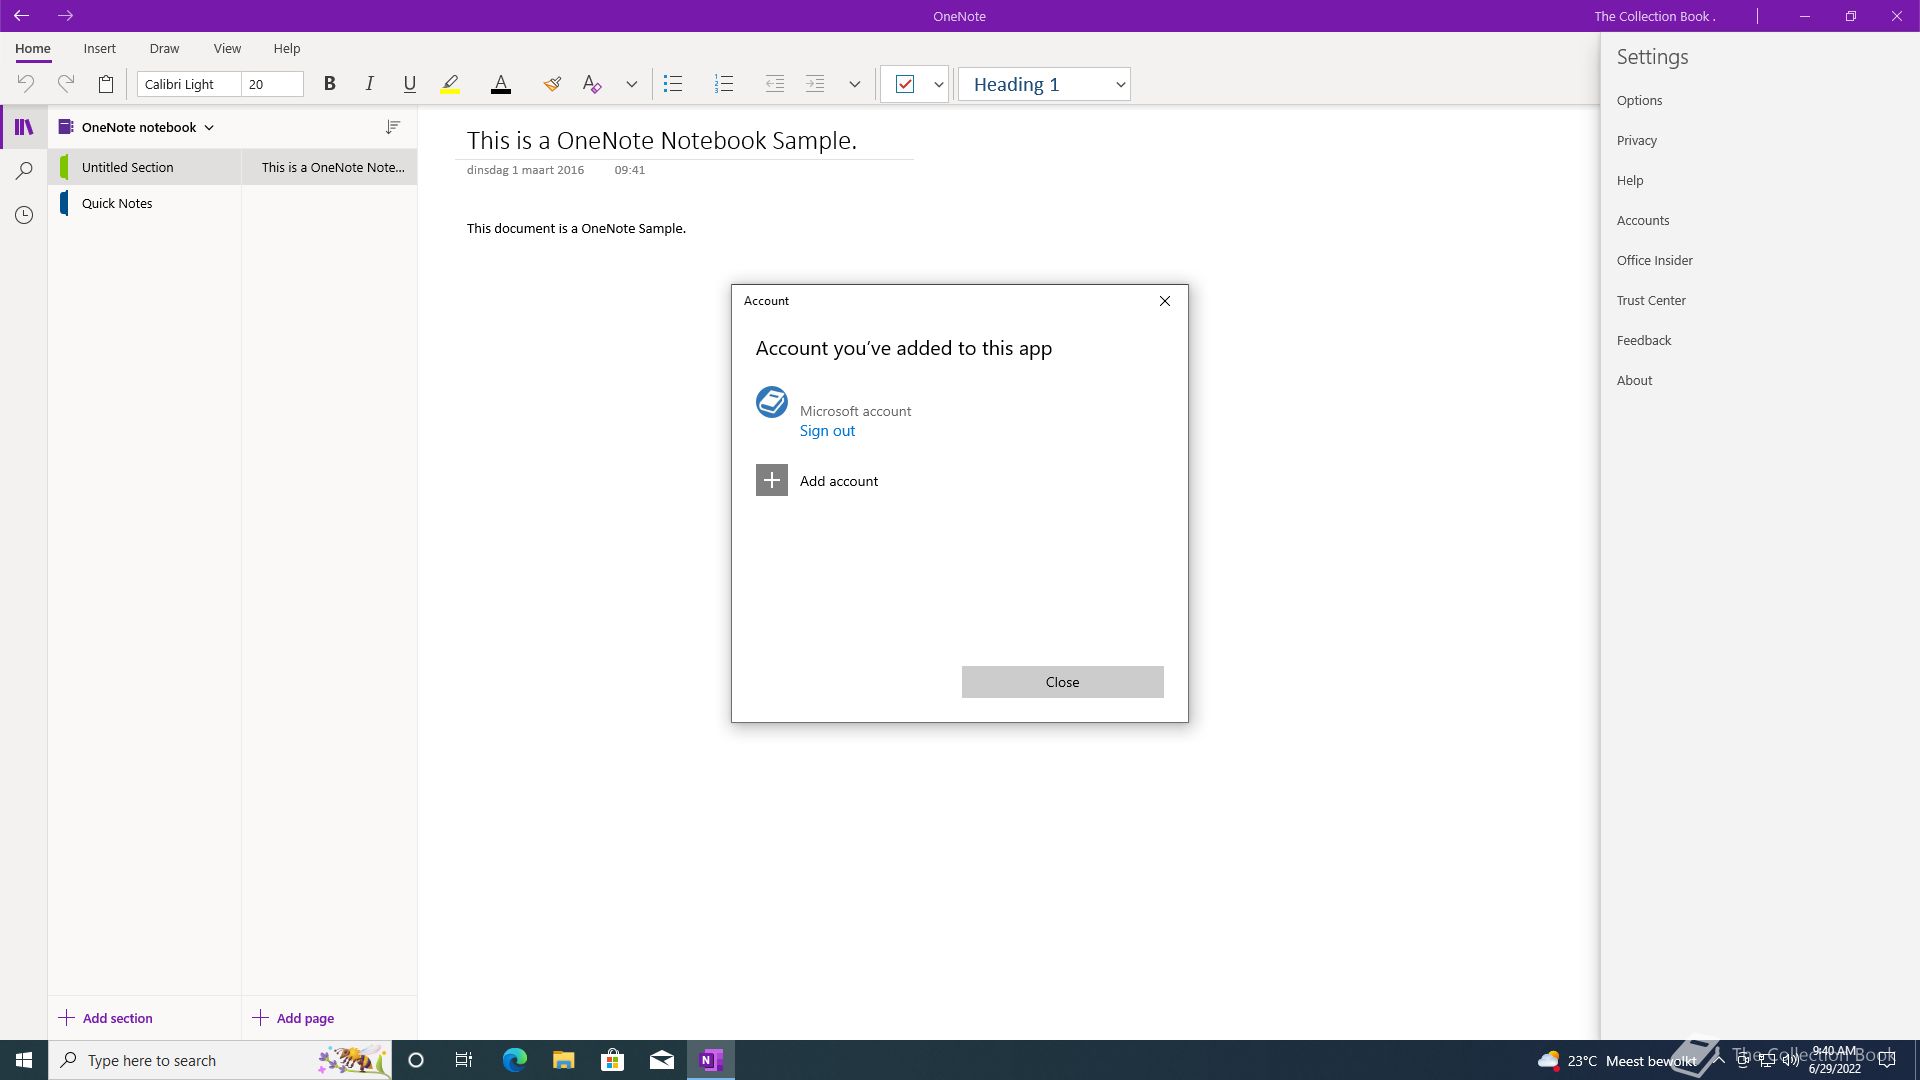The height and width of the screenshot is (1080, 1920).
Task: Click the Sign out link
Action: (x=827, y=431)
